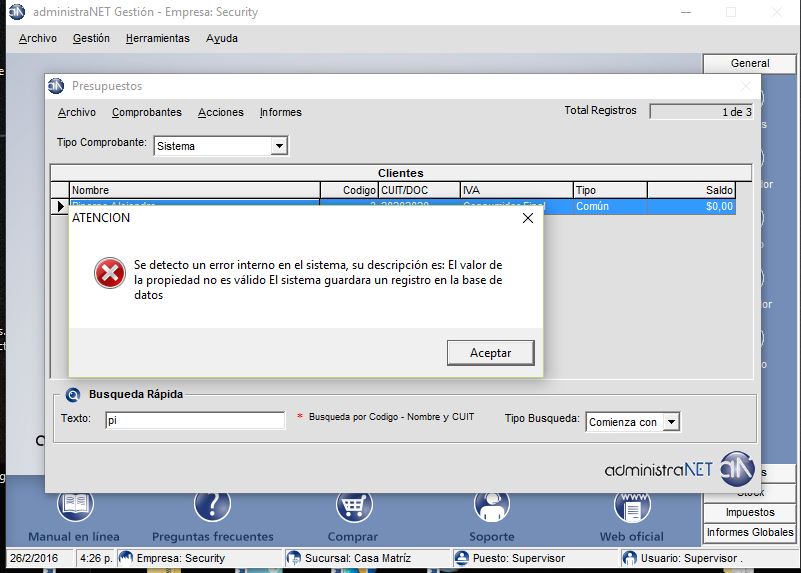The width and height of the screenshot is (801, 573).
Task: Expand the Tipo Busqueda dropdown
Action: coord(671,422)
